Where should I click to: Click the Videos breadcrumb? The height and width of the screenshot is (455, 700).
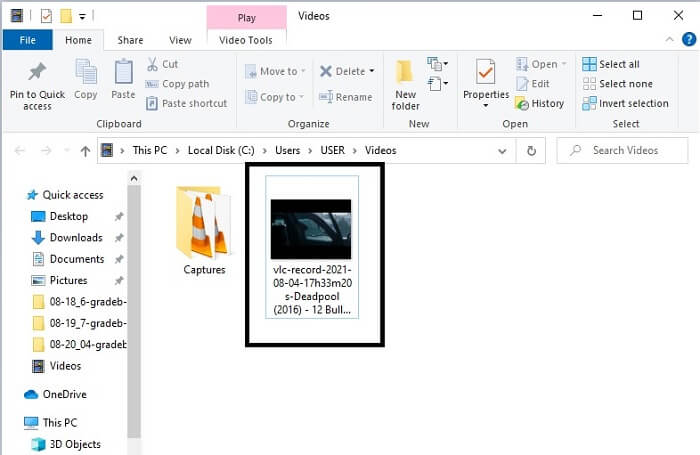[x=380, y=150]
